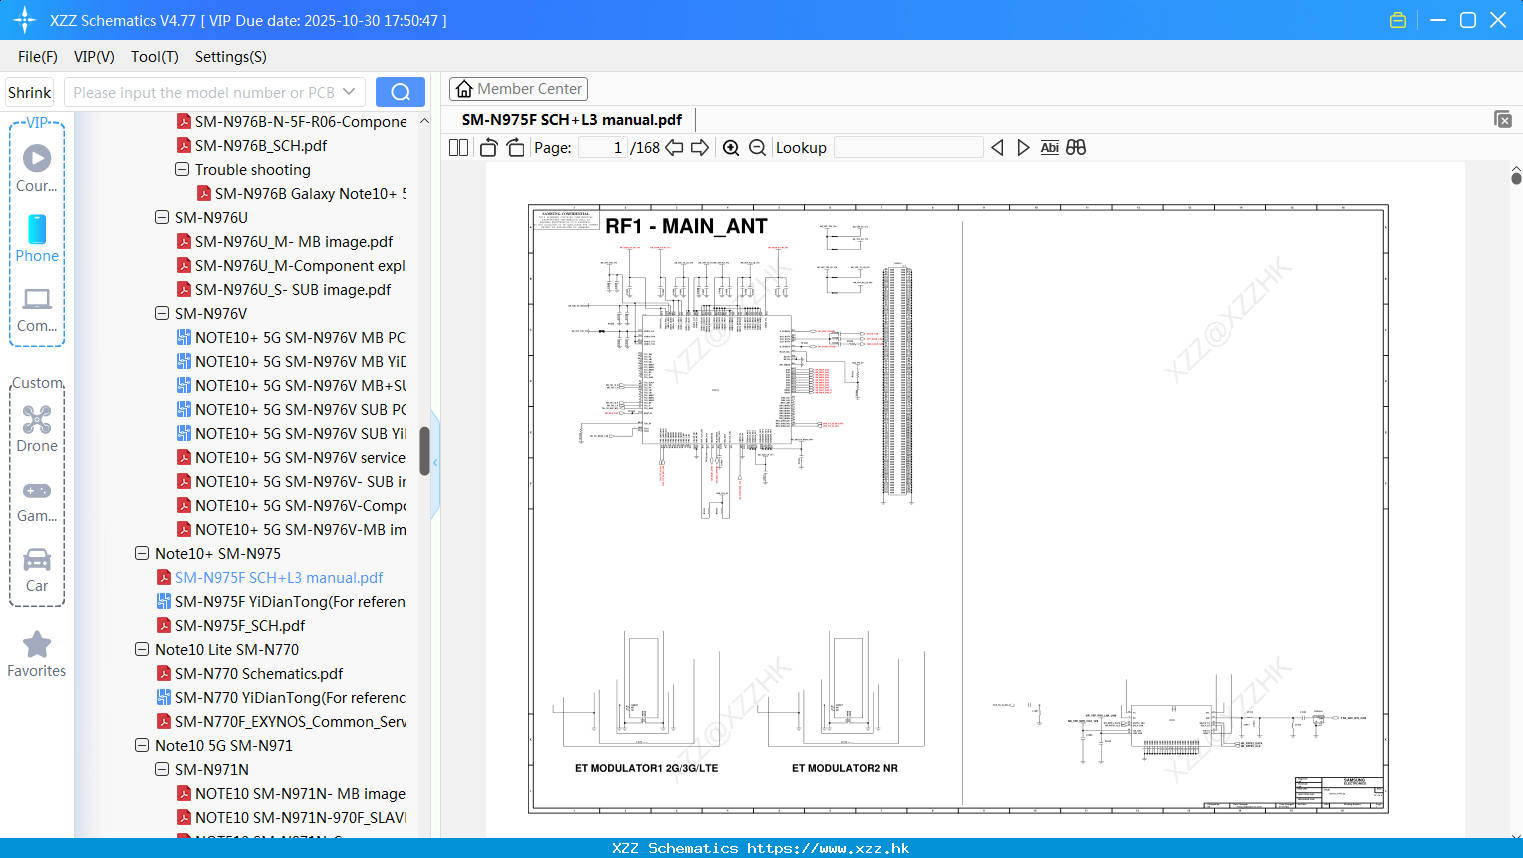
Task: Open the File(F) menu
Action: click(x=38, y=57)
